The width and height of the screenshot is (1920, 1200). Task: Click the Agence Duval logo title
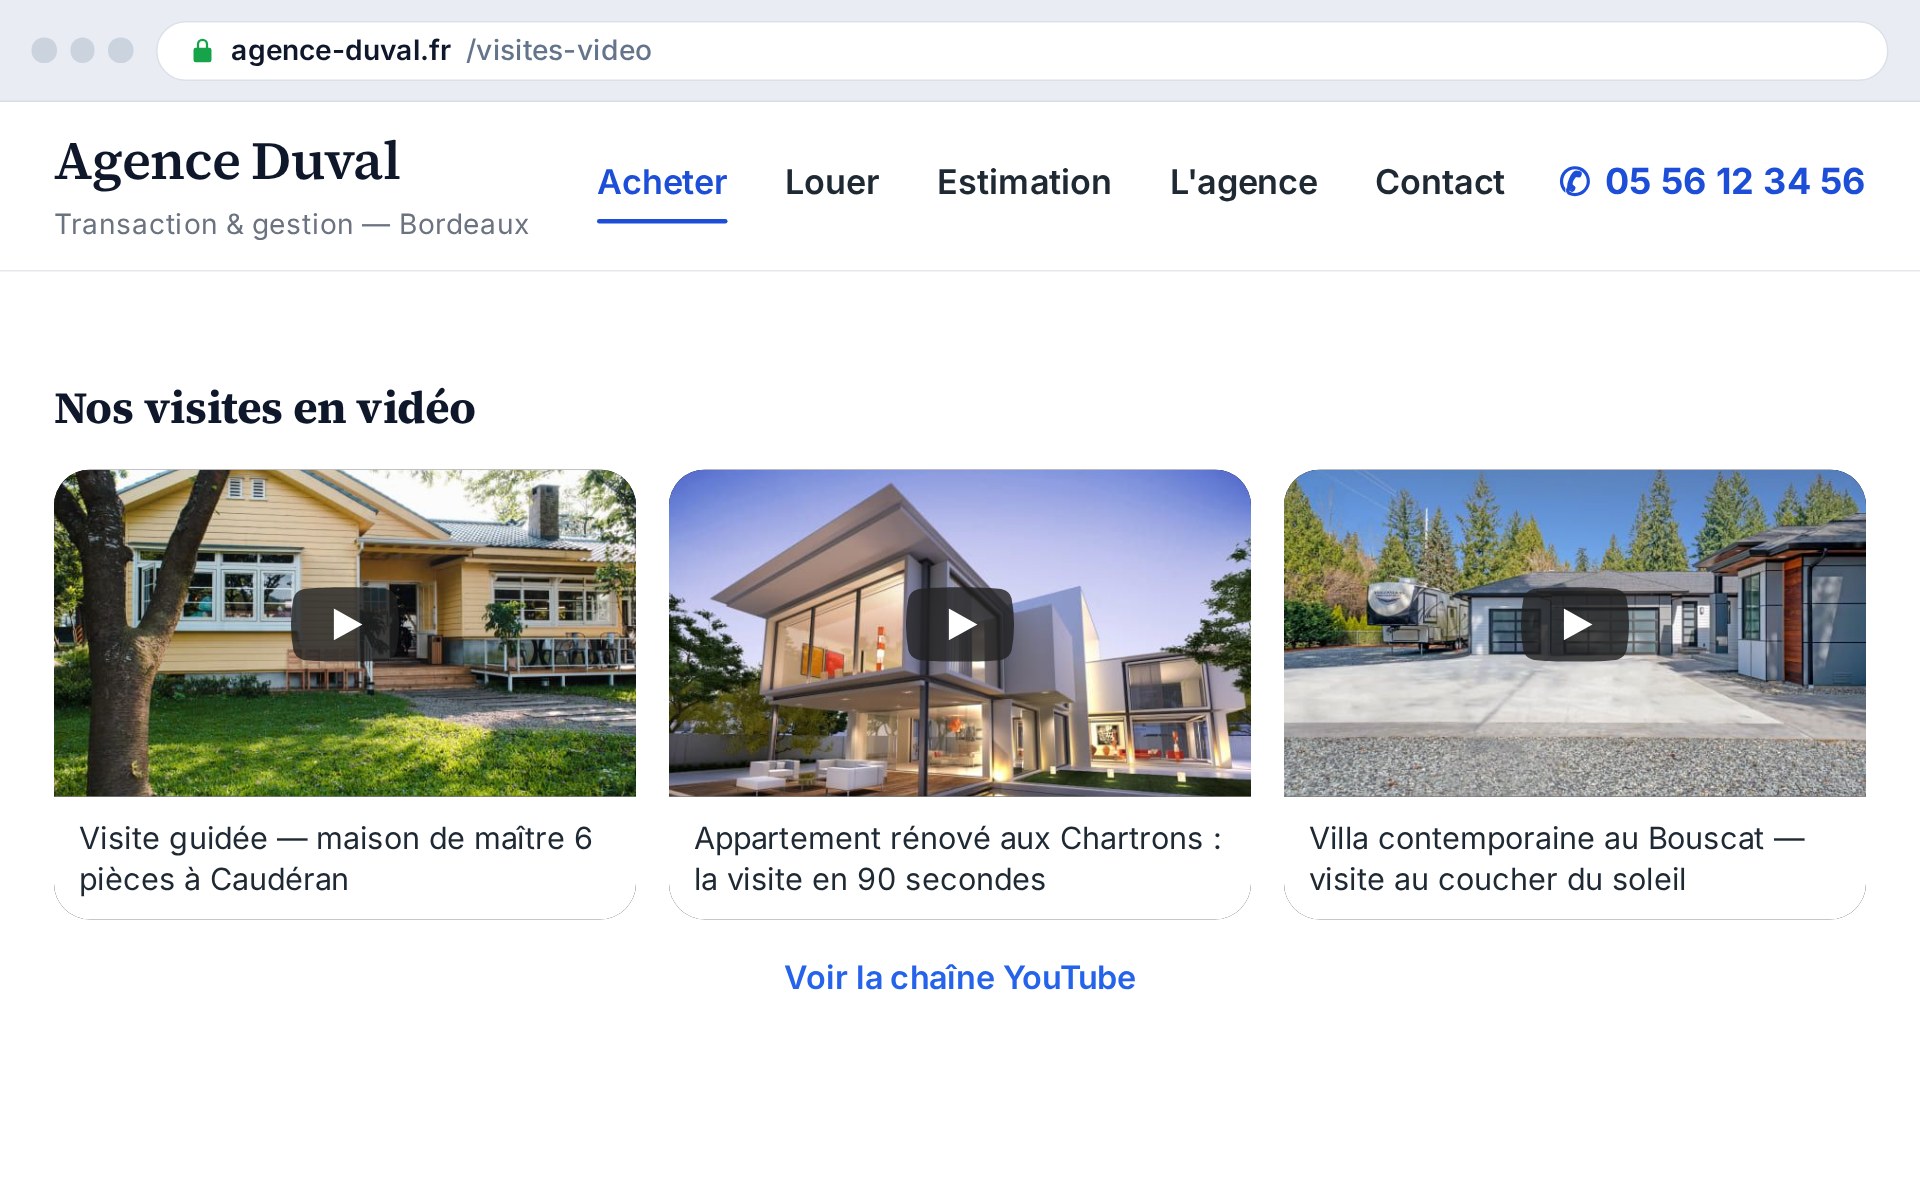pos(227,162)
